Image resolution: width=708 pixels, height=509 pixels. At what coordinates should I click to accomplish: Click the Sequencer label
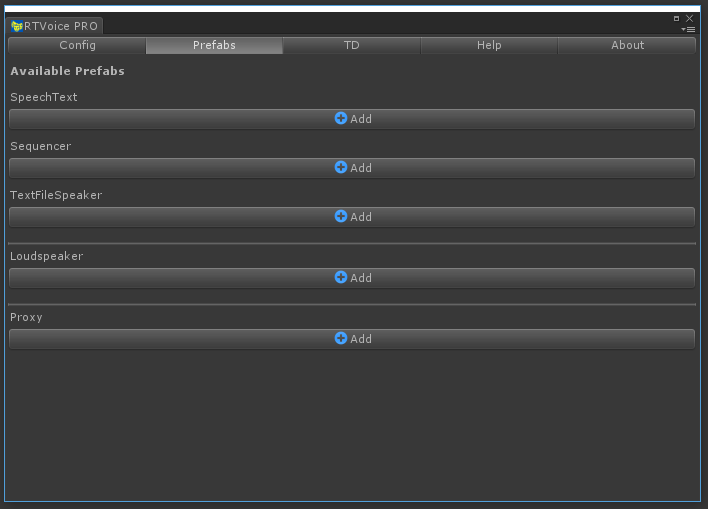tap(41, 146)
